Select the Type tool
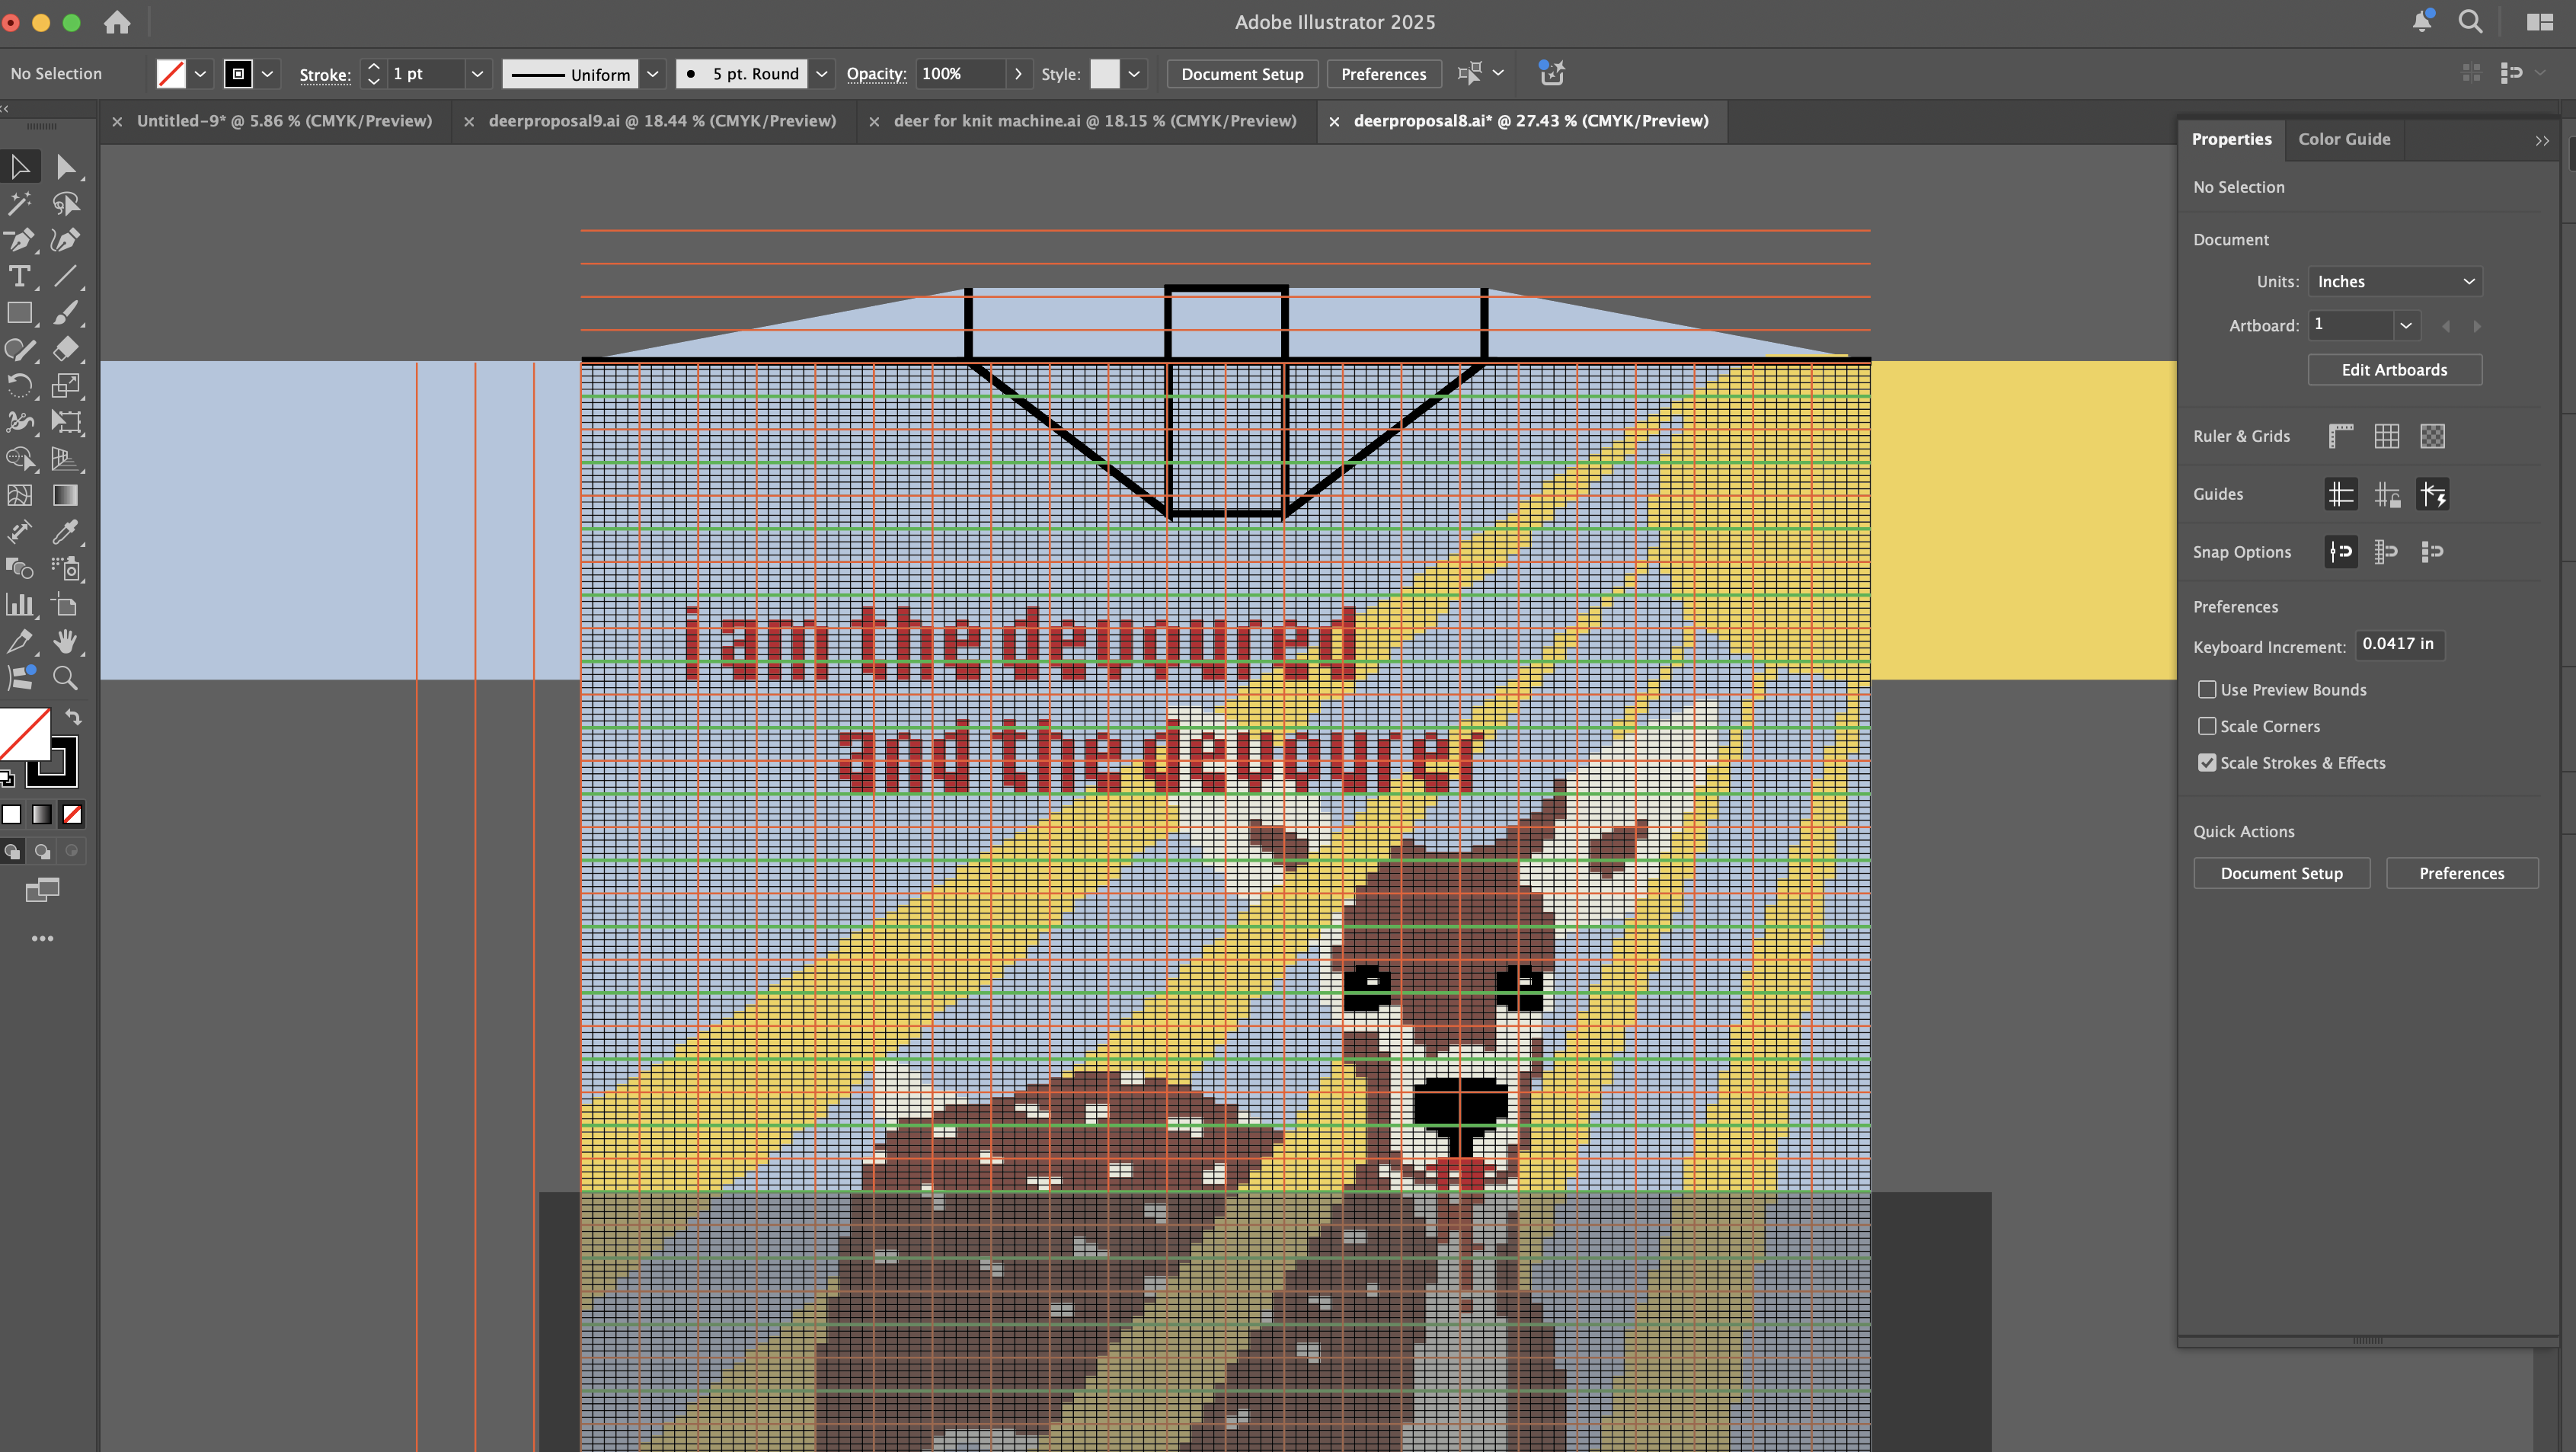This screenshot has width=2576, height=1452. click(x=19, y=277)
